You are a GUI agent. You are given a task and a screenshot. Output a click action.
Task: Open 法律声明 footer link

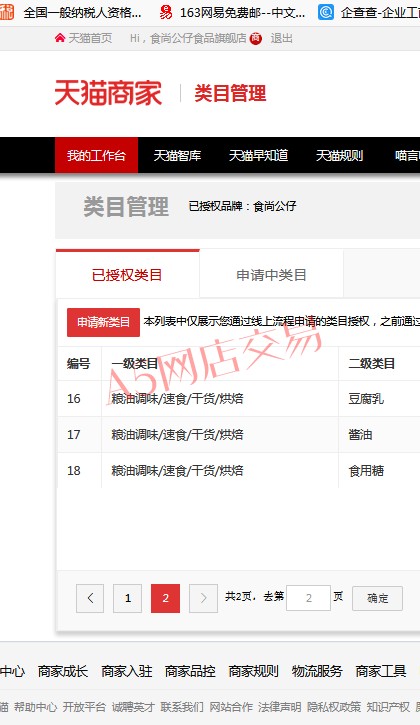coord(280,707)
